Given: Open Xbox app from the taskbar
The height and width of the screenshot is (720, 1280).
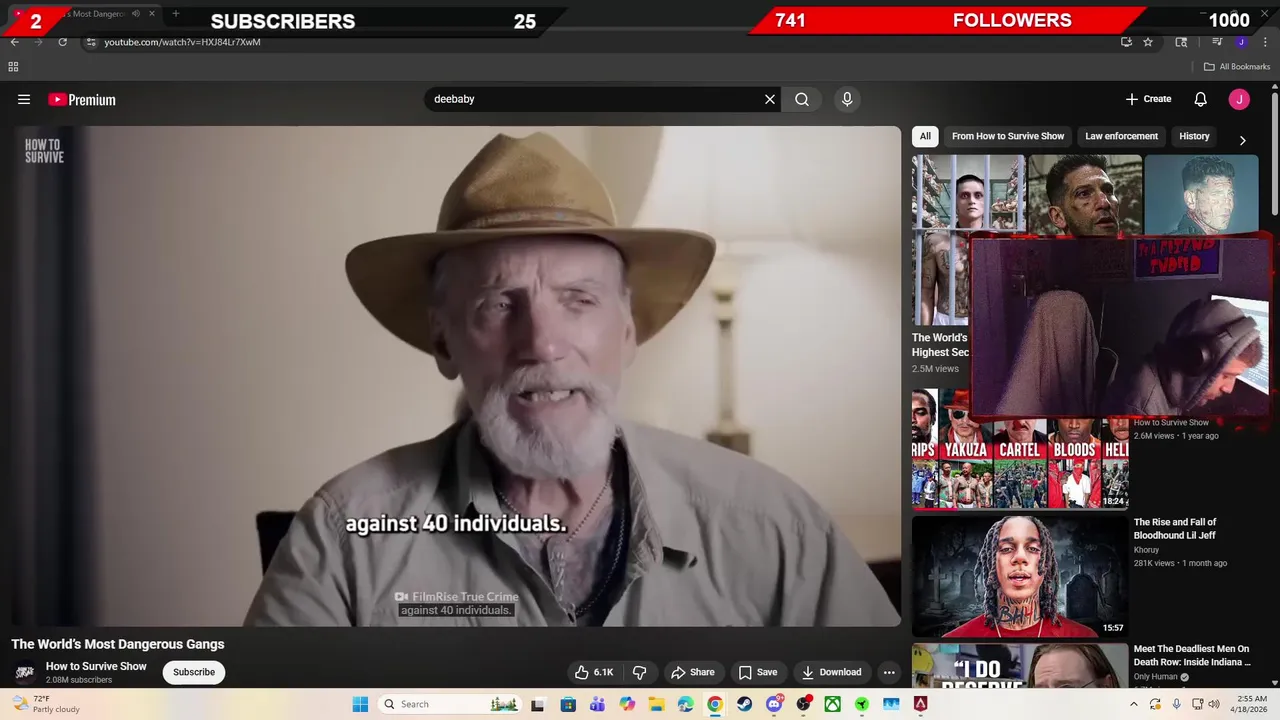Looking at the screenshot, I should tap(832, 704).
